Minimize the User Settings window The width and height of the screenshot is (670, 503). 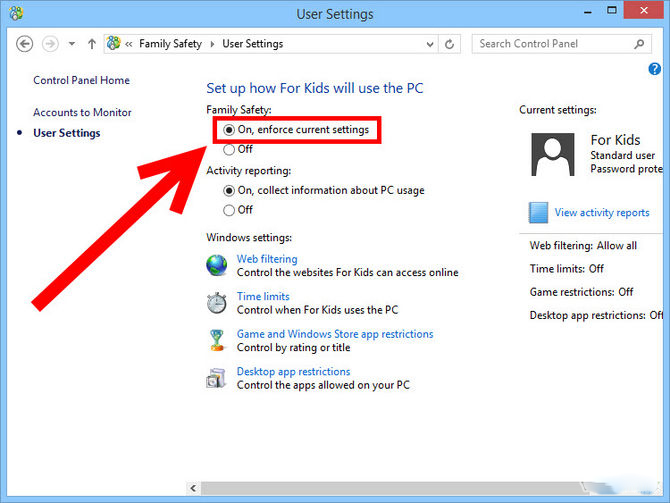(x=588, y=12)
